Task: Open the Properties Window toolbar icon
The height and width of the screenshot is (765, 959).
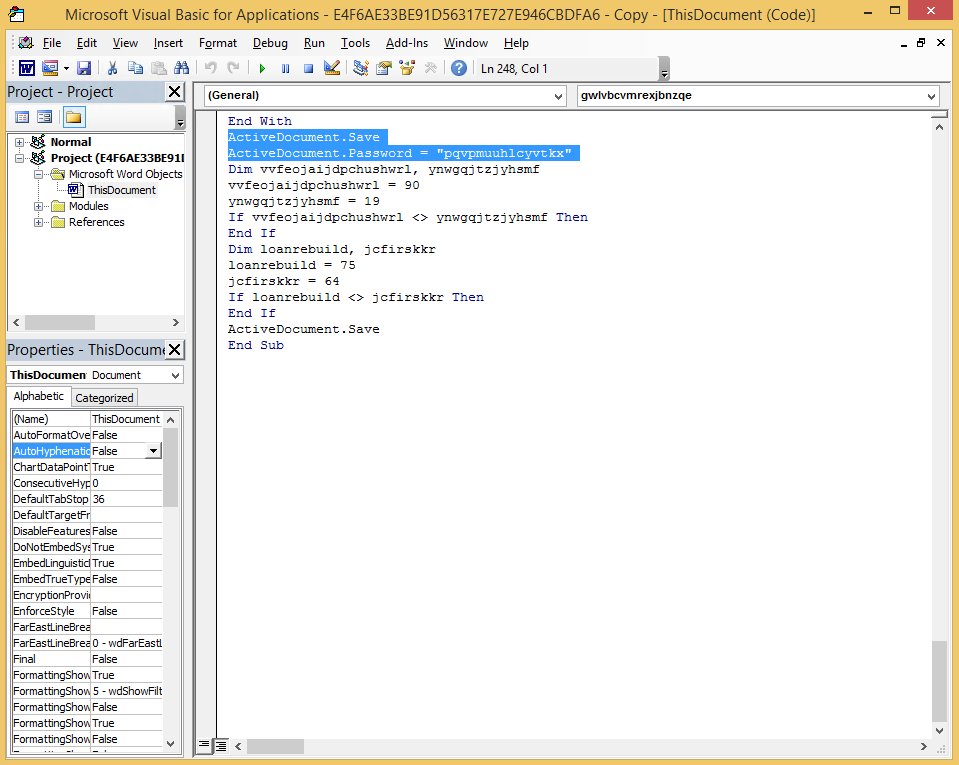Action: pos(384,68)
